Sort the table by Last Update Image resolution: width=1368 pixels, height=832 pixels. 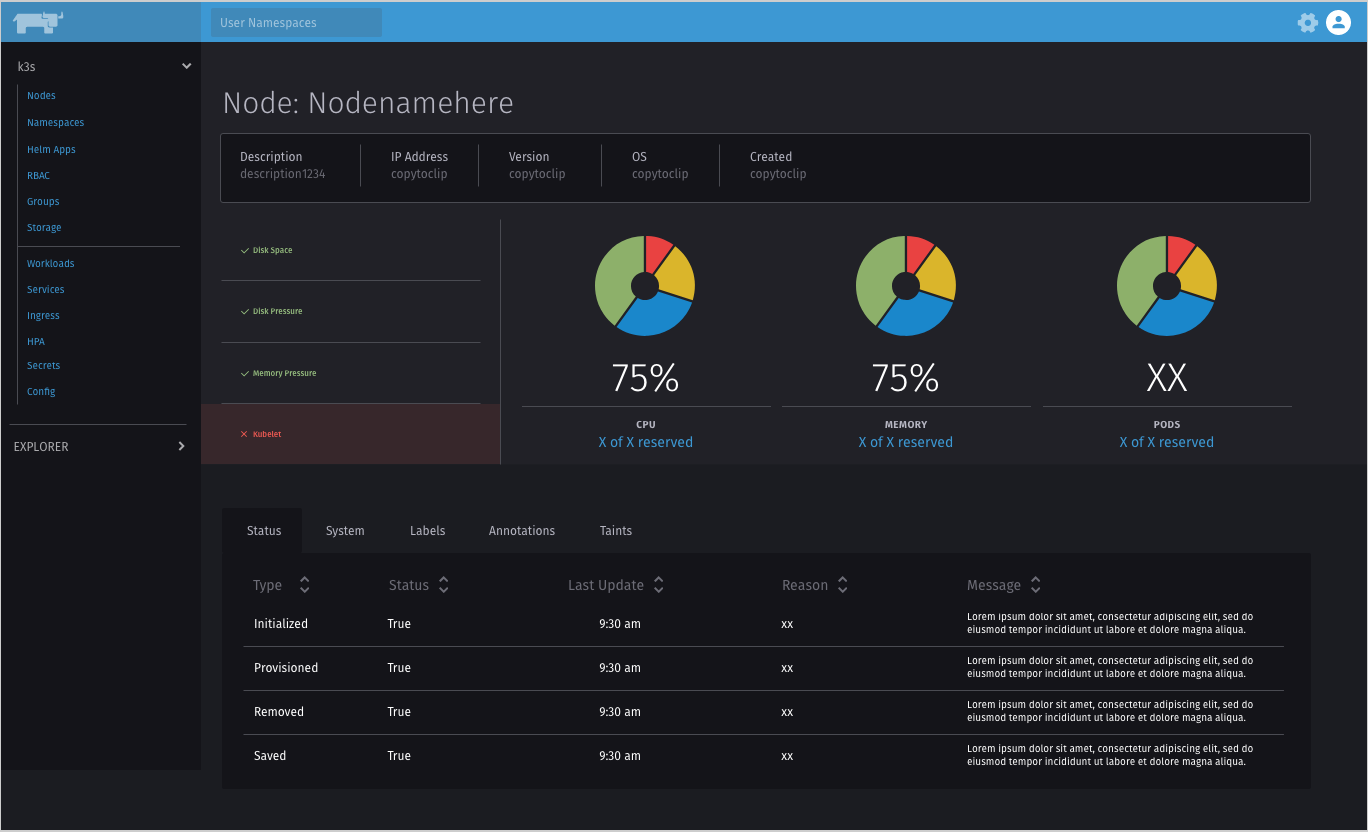pos(658,584)
